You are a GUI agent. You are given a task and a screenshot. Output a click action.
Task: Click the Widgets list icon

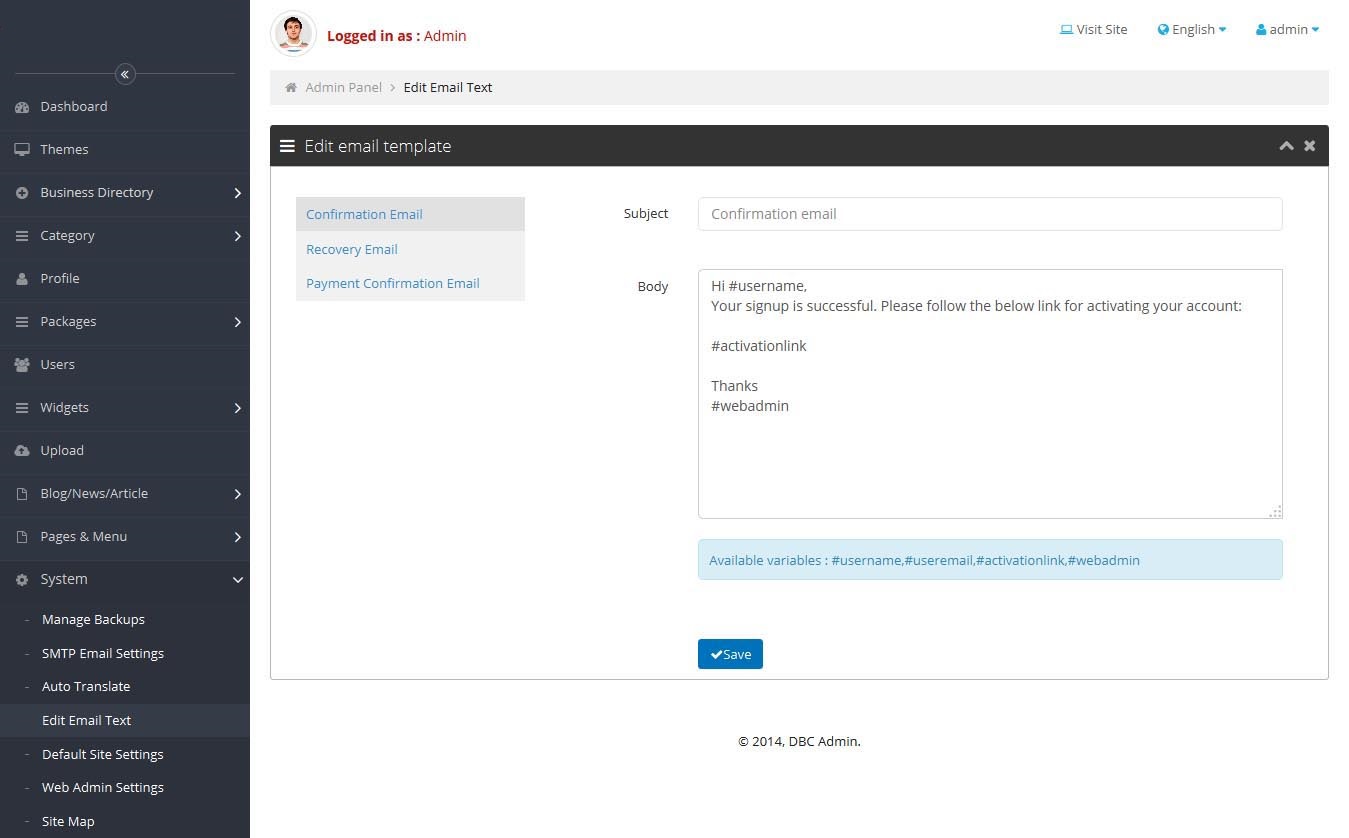tap(22, 408)
